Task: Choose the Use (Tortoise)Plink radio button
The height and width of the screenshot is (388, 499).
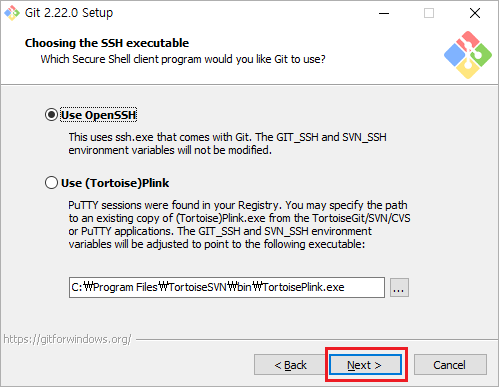Action: coord(51,183)
